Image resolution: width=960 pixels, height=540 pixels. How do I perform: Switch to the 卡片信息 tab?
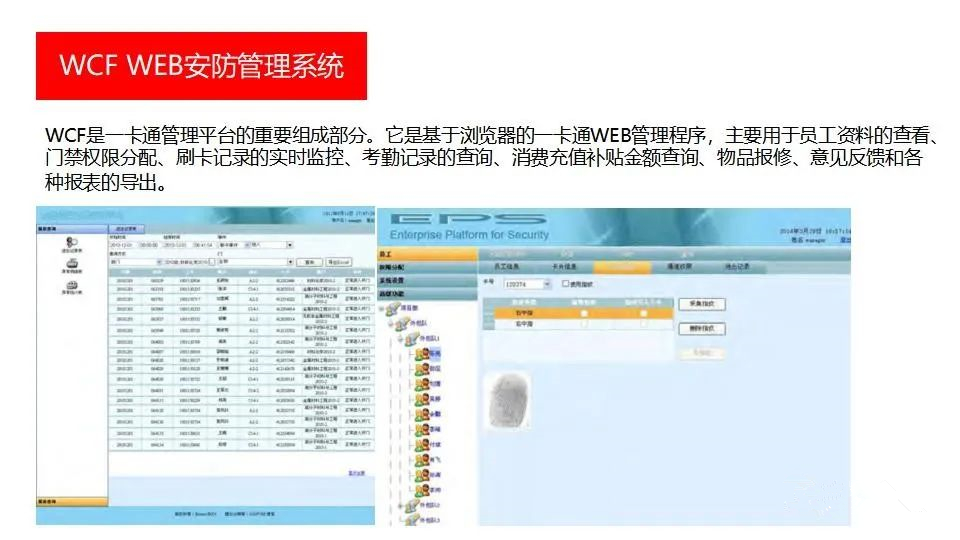[x=564, y=267]
